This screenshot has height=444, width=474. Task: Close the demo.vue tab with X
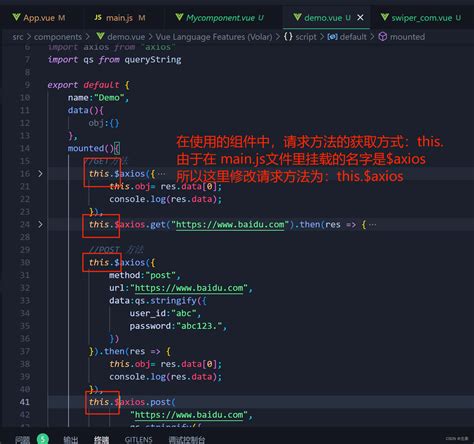click(x=360, y=18)
